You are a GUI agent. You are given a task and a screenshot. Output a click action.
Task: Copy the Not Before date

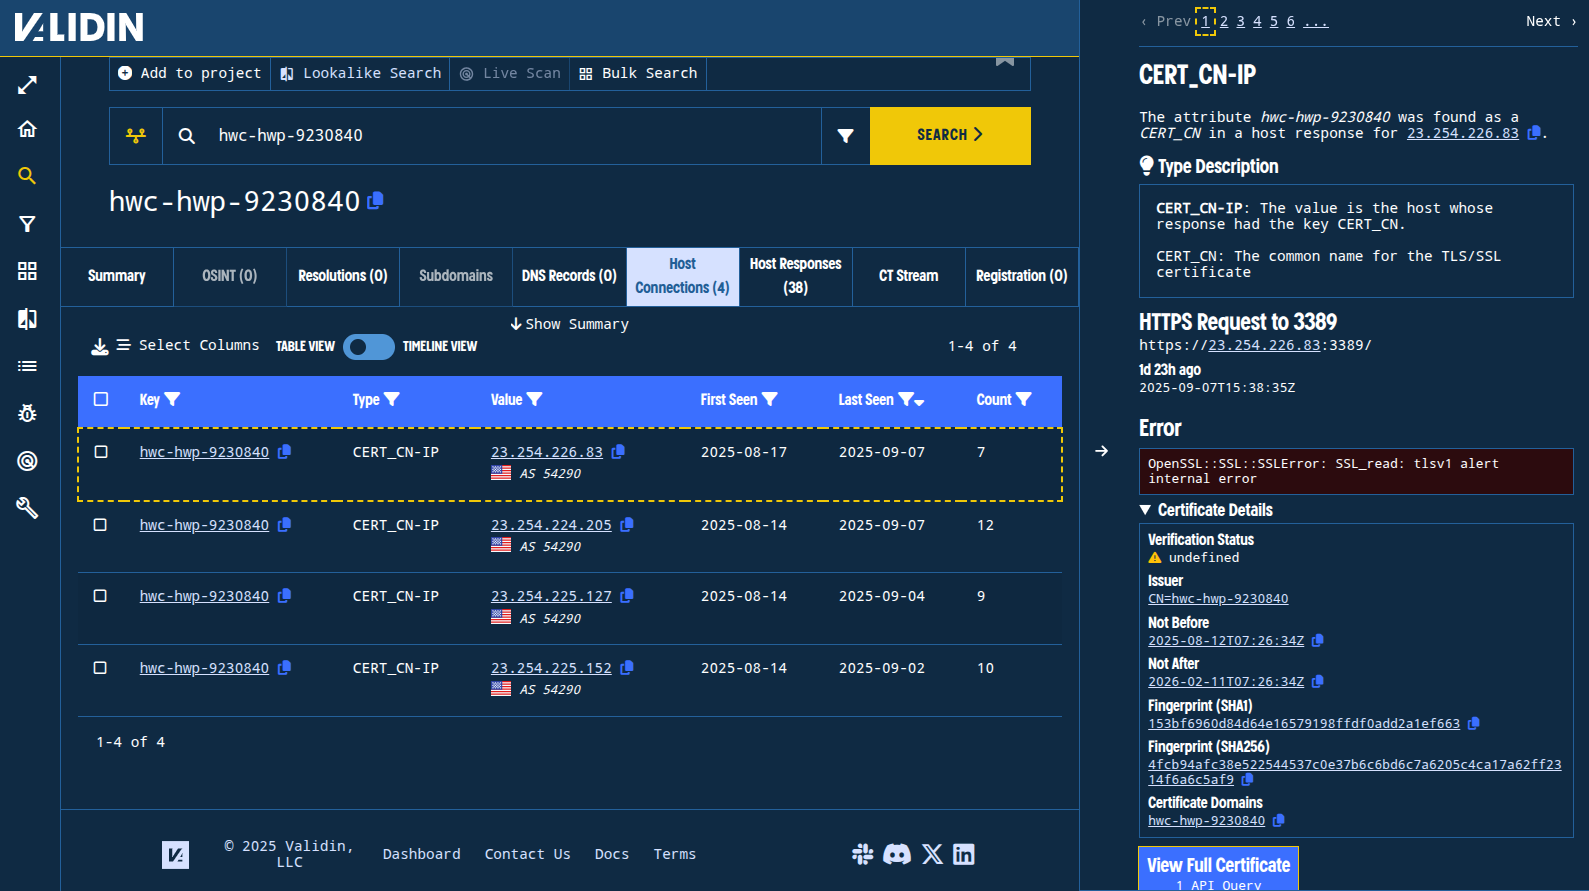pos(1317,640)
